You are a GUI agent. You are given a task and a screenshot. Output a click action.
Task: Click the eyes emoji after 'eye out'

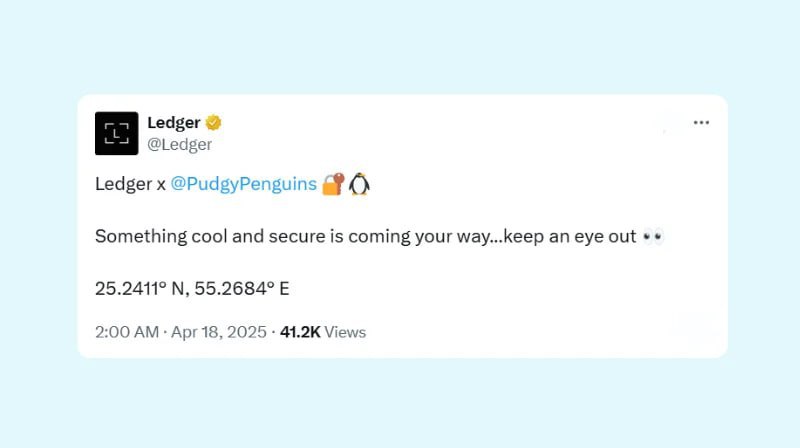pos(653,236)
